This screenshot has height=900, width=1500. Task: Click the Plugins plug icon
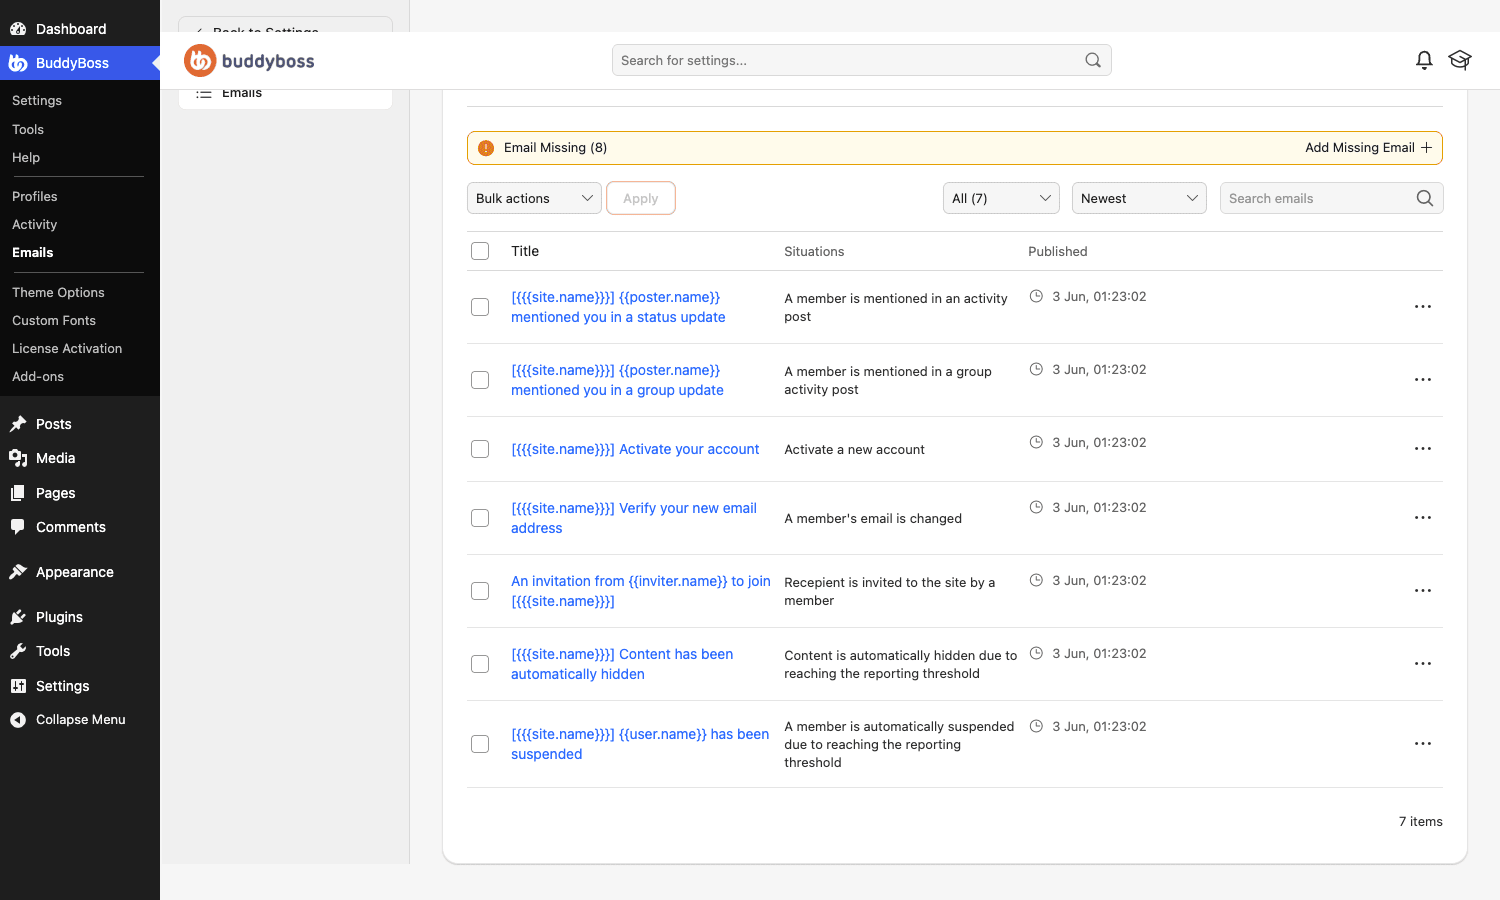pyautogui.click(x=18, y=617)
